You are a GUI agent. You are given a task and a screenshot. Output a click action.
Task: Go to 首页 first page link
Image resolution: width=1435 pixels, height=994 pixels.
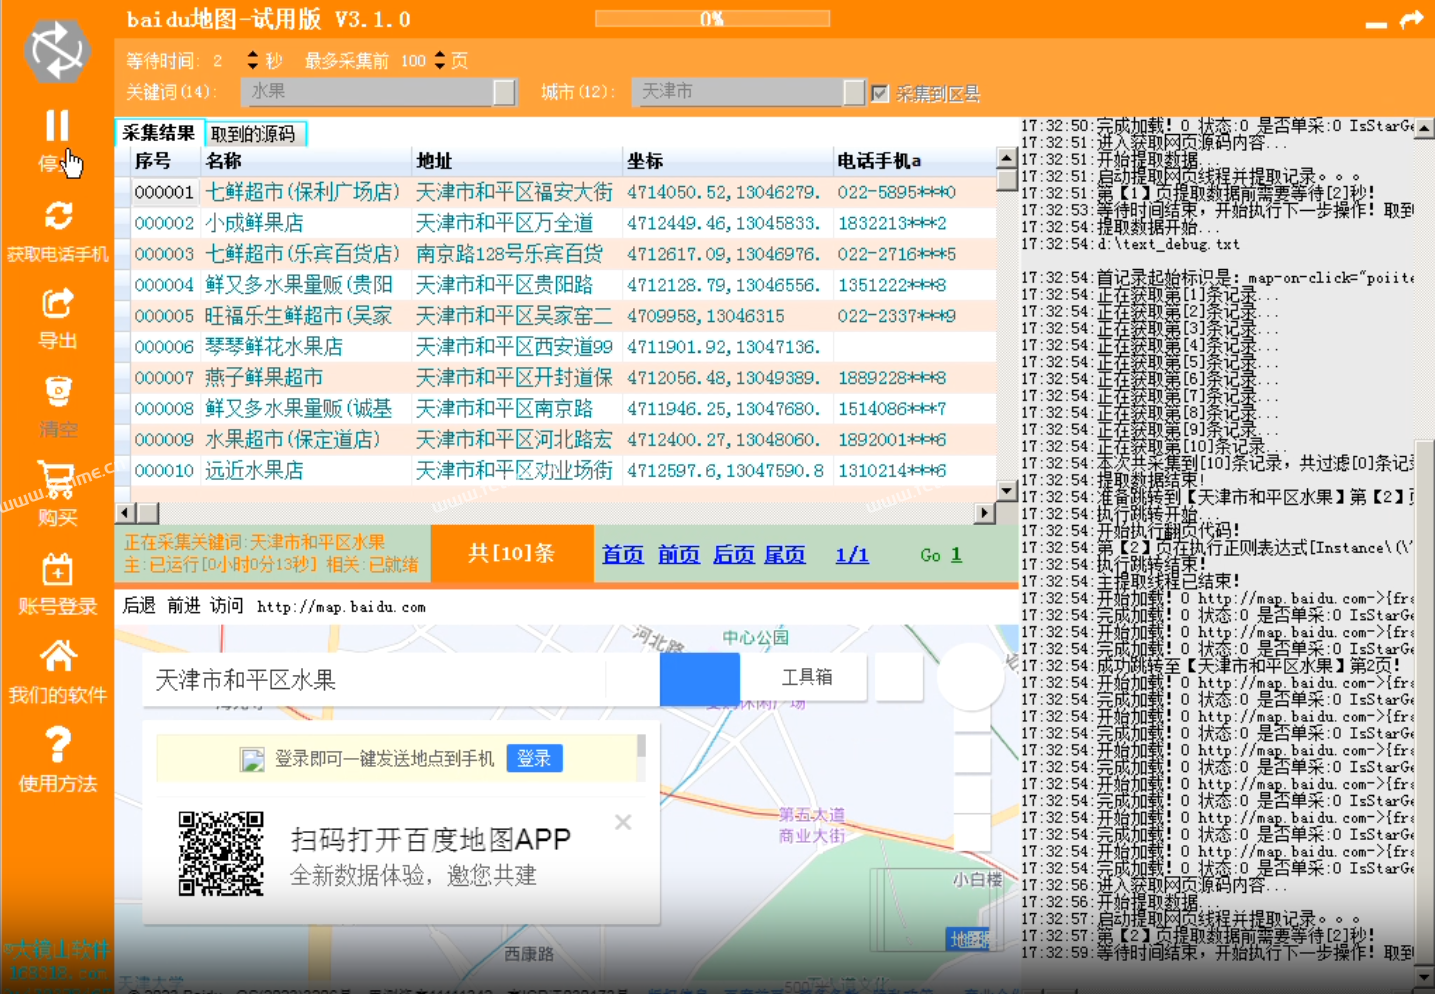[x=622, y=554]
